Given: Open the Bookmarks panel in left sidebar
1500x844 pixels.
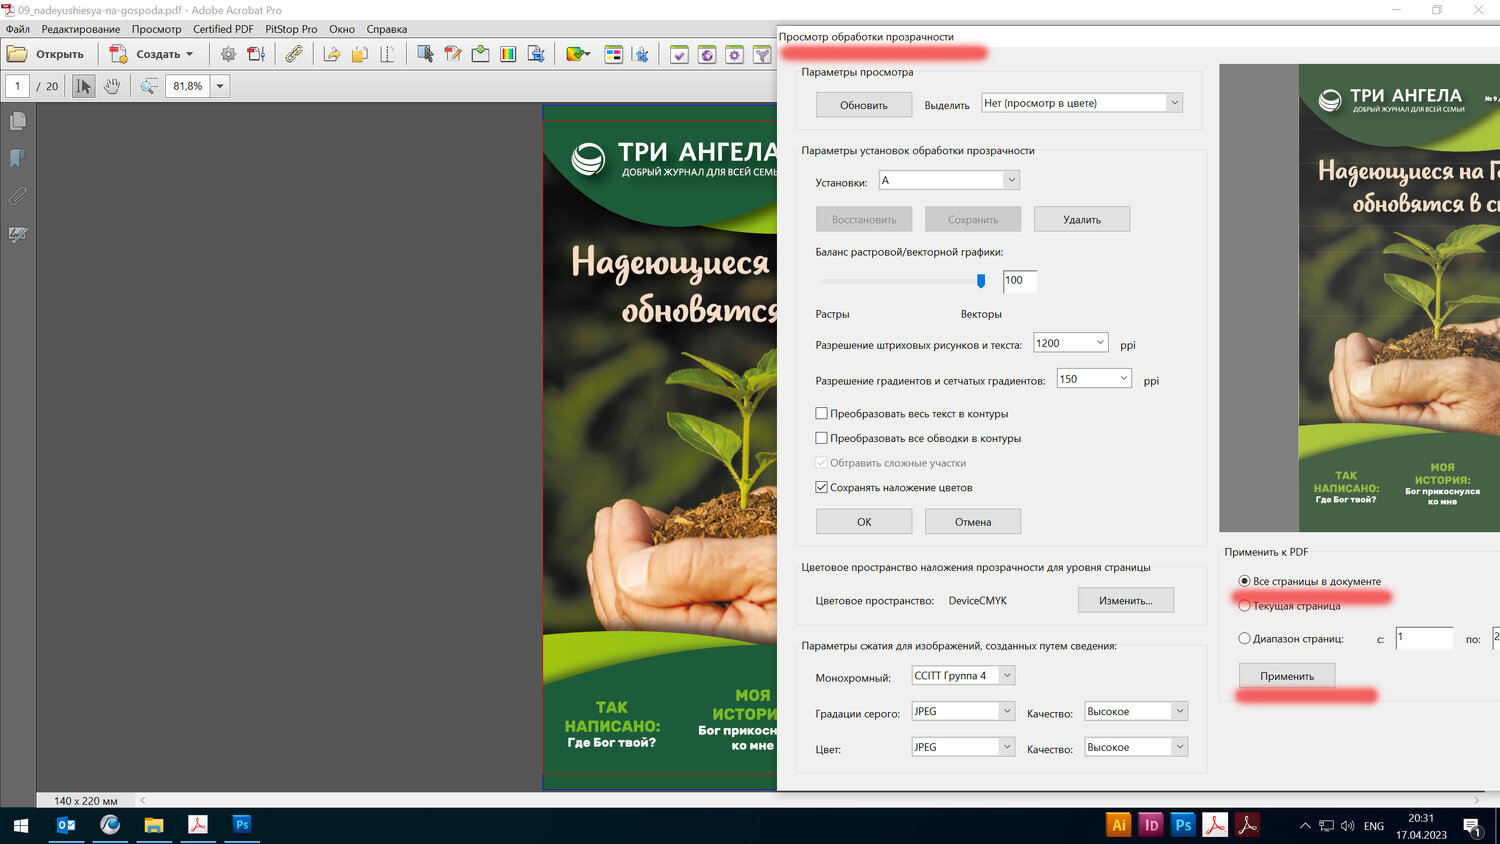Looking at the screenshot, I should pos(18,158).
